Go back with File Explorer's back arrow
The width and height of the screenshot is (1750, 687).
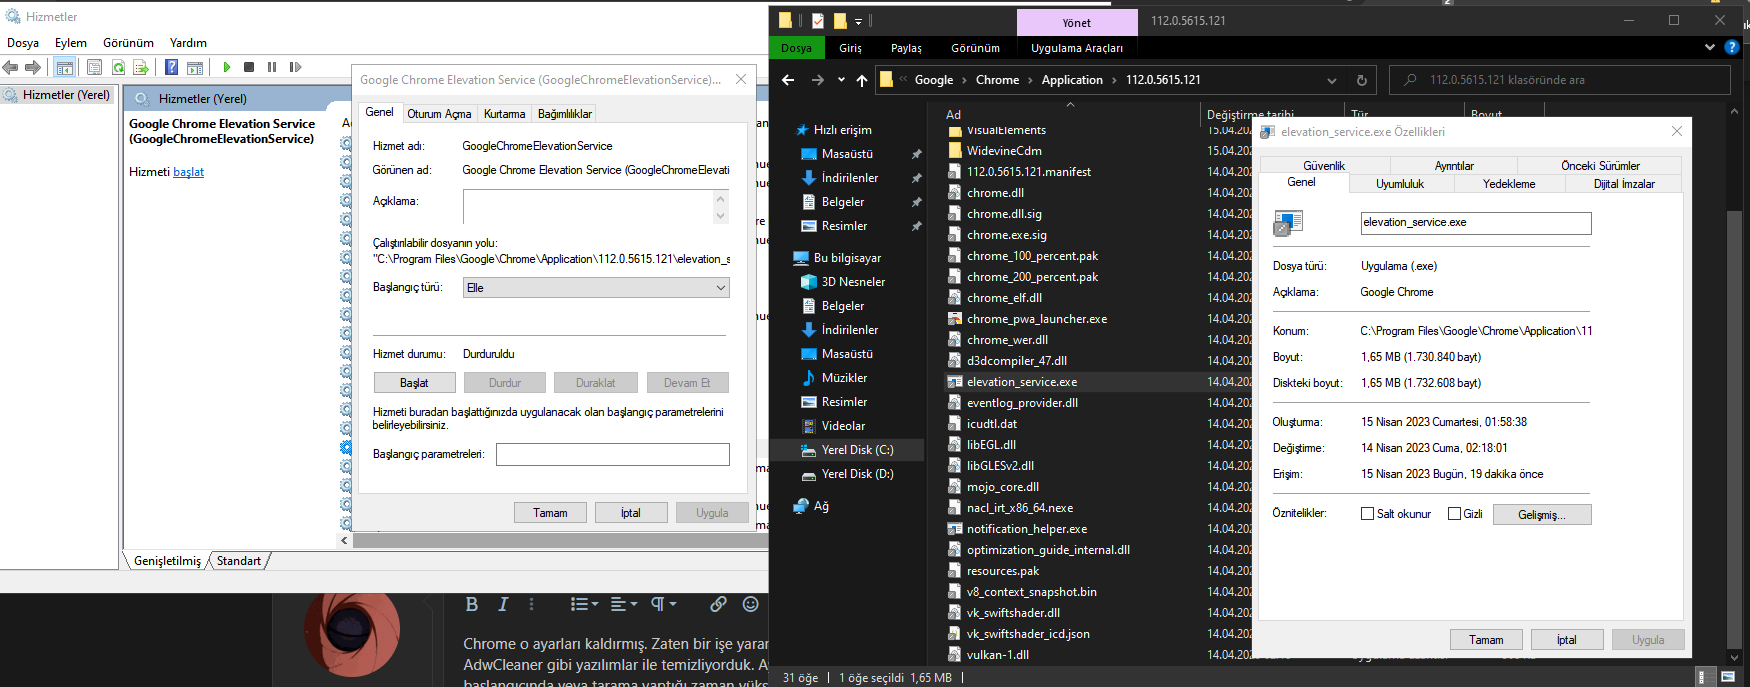[788, 80]
